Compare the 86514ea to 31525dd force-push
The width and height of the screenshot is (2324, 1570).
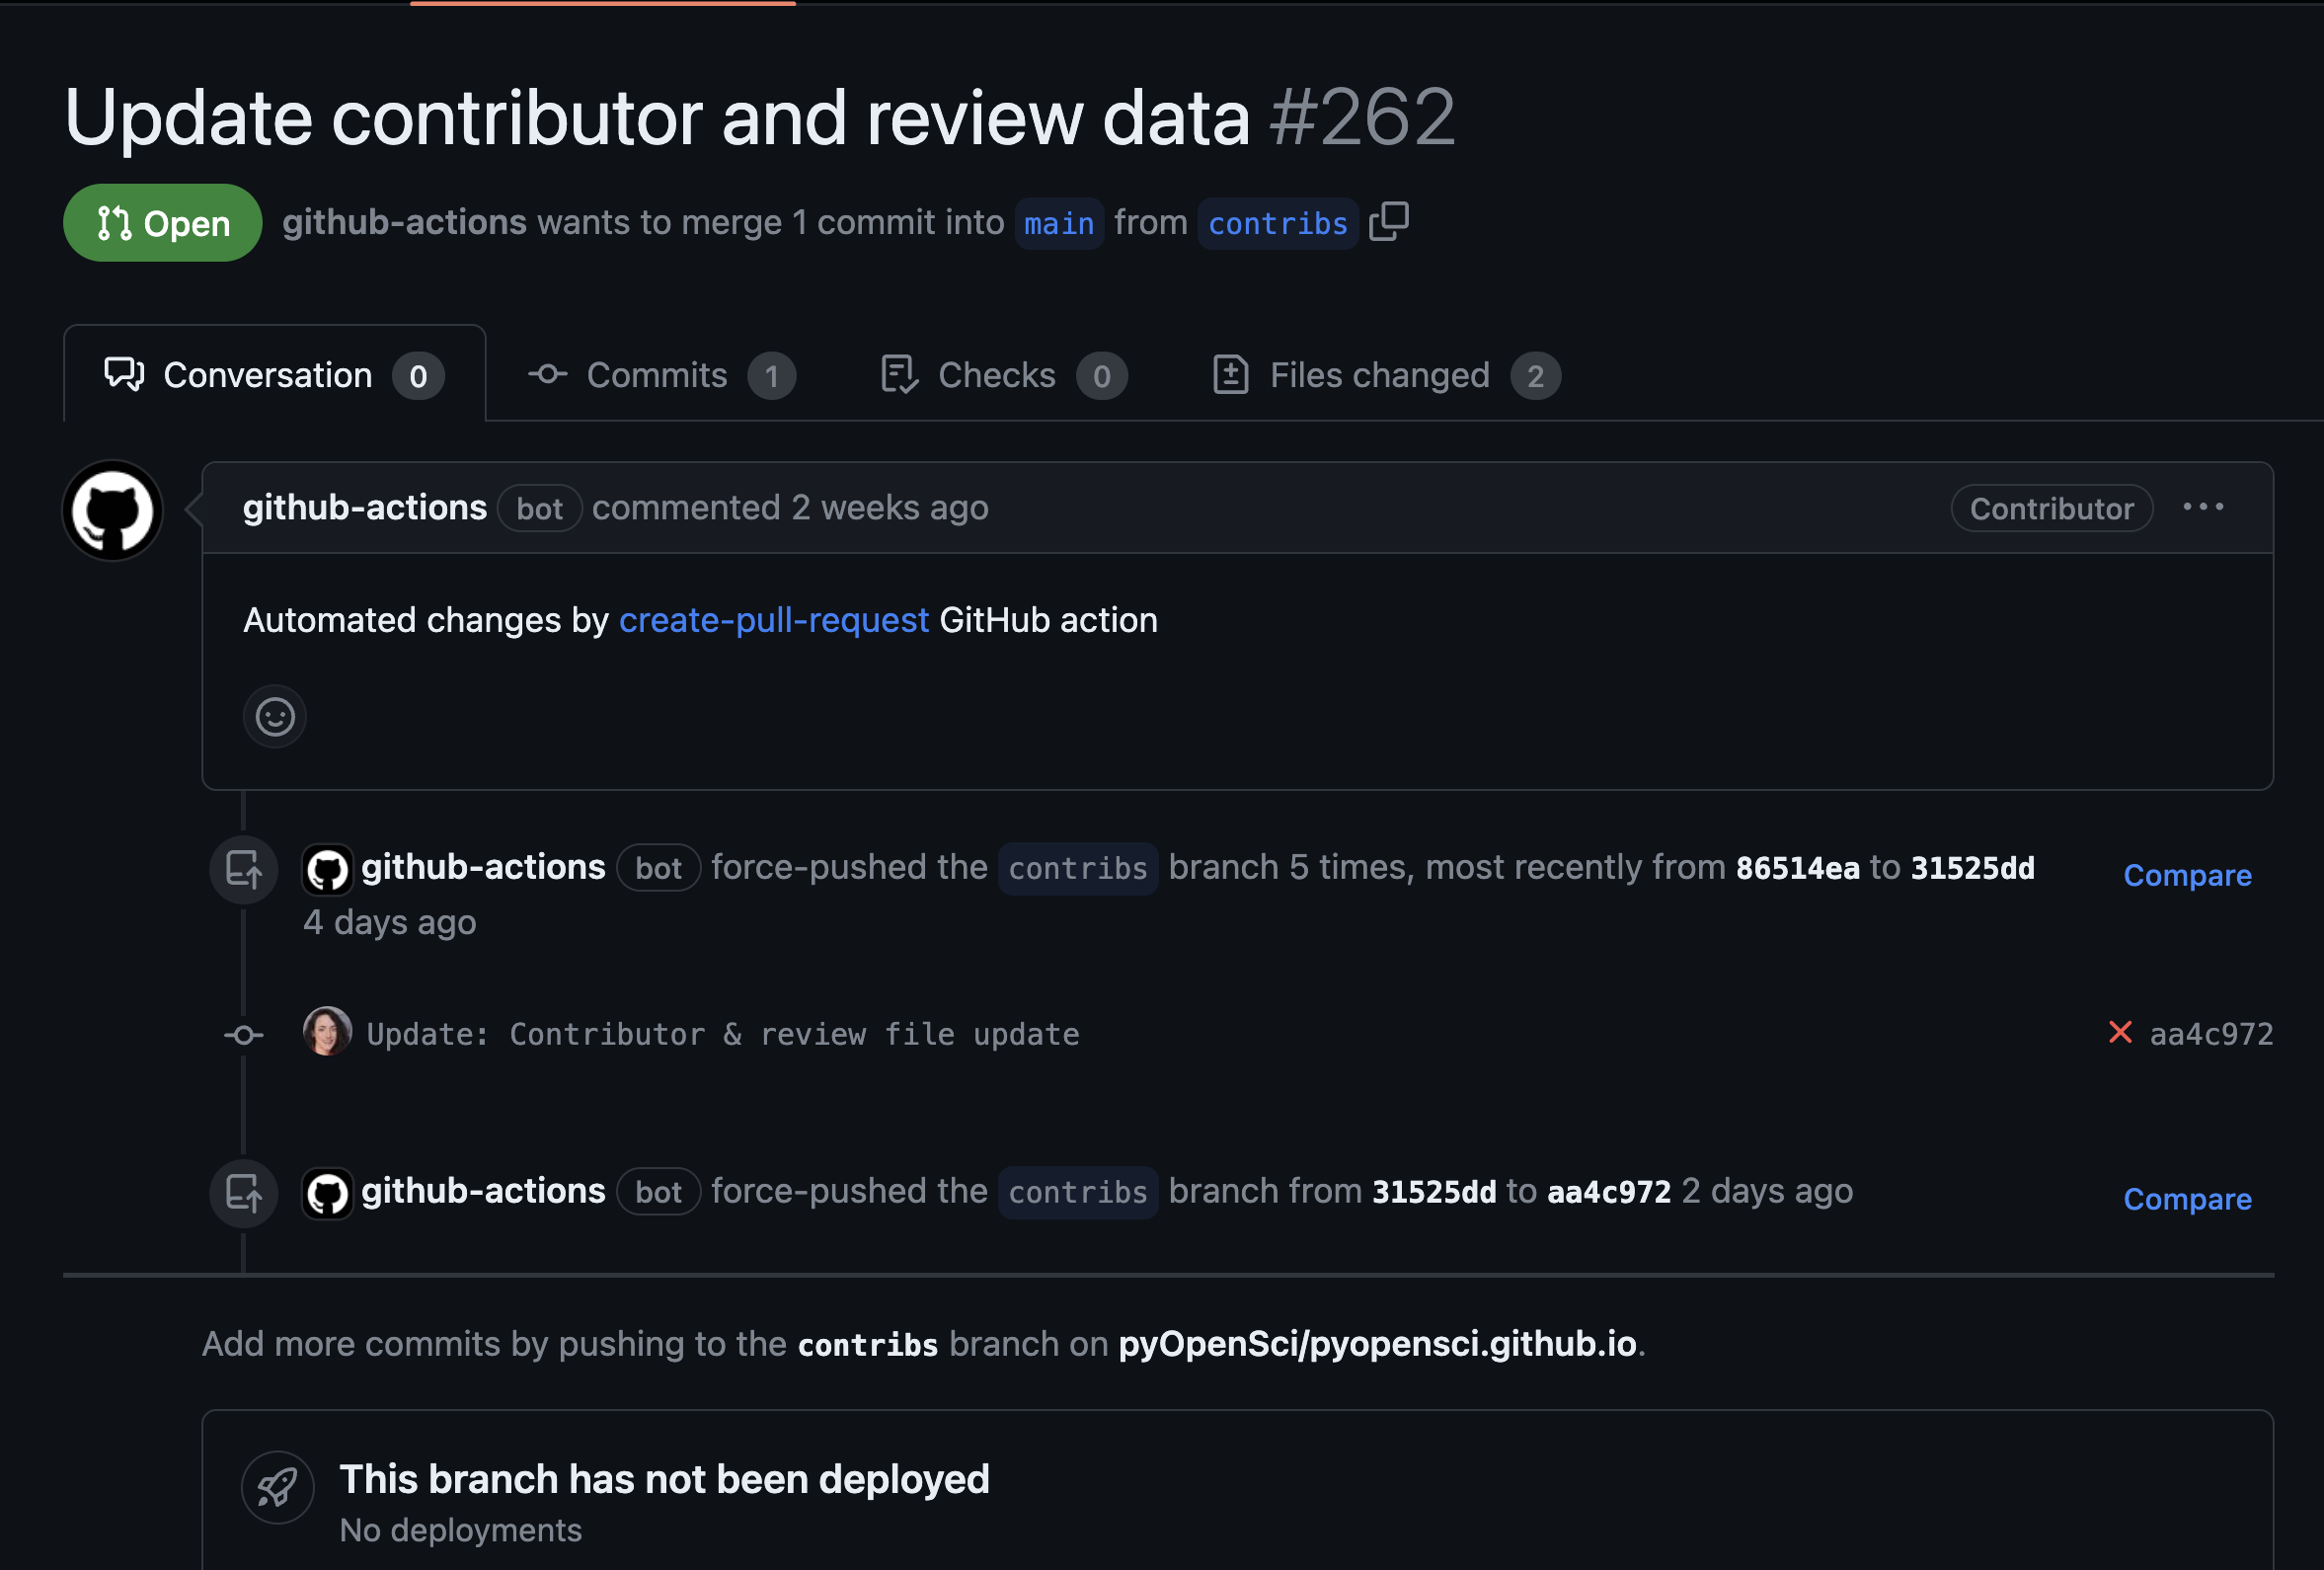pos(2187,875)
